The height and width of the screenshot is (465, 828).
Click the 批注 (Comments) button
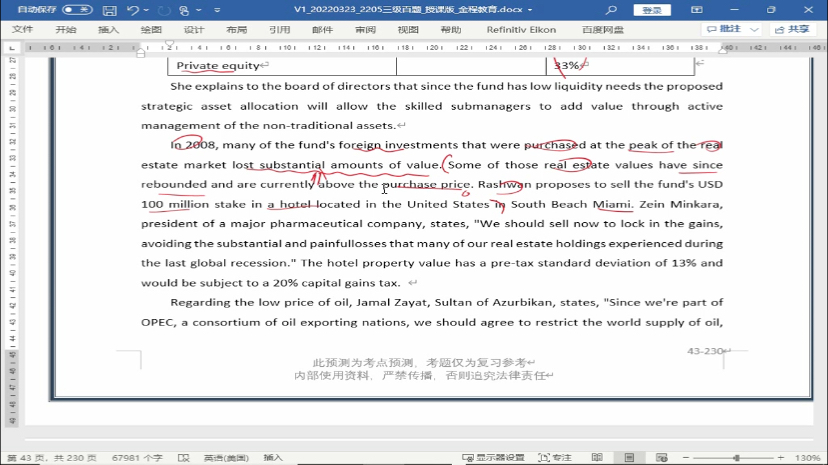click(725, 30)
